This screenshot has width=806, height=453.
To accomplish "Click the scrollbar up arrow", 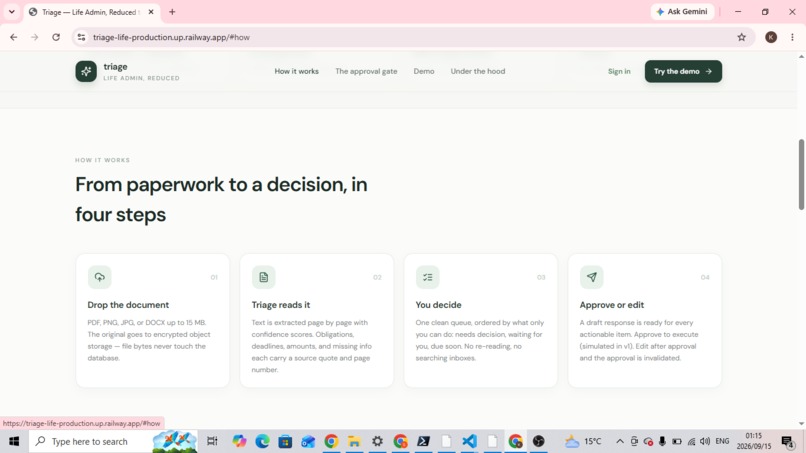I will [x=801, y=57].
